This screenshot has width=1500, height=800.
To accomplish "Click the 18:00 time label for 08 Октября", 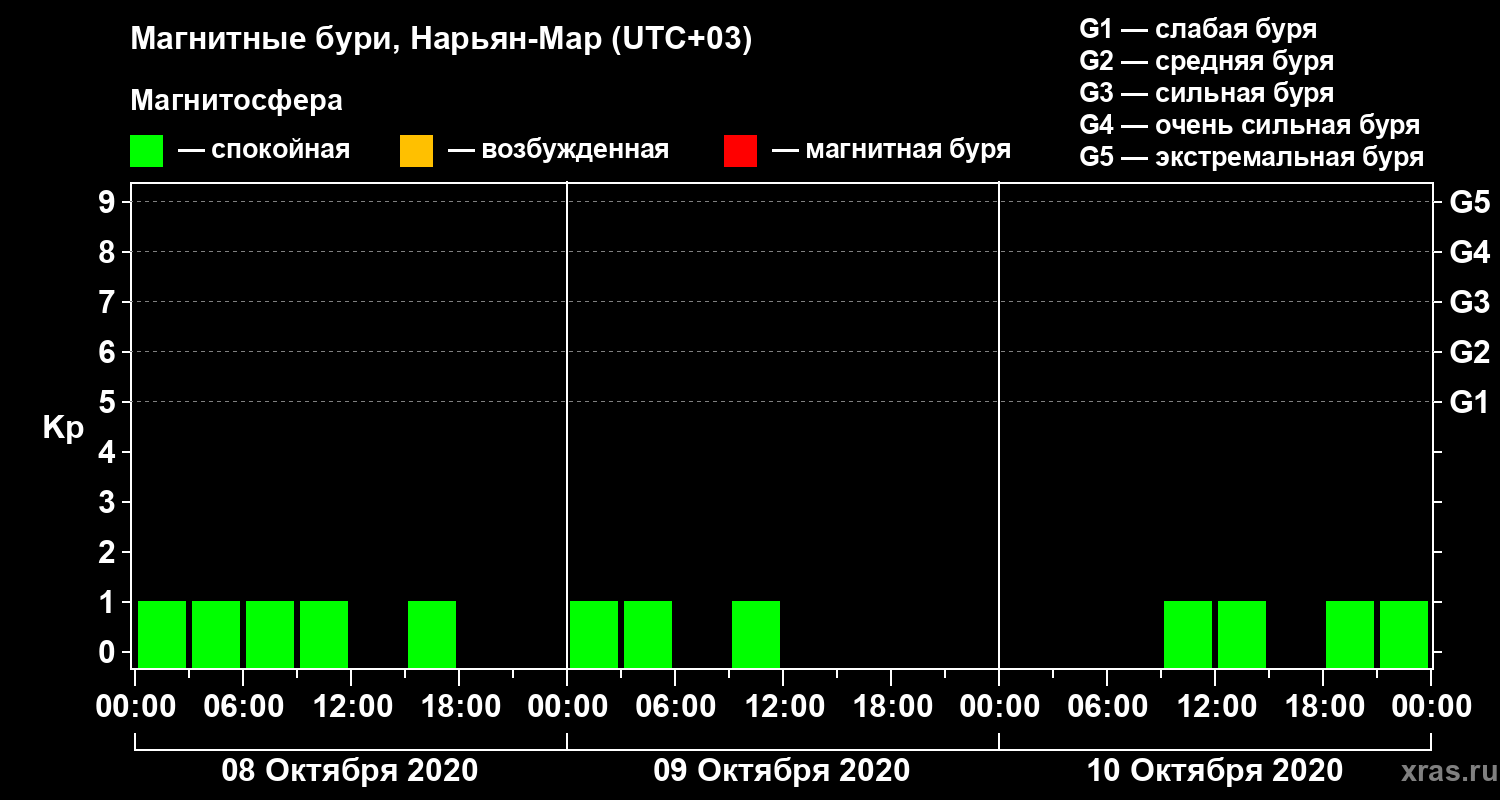I will tap(459, 706).
